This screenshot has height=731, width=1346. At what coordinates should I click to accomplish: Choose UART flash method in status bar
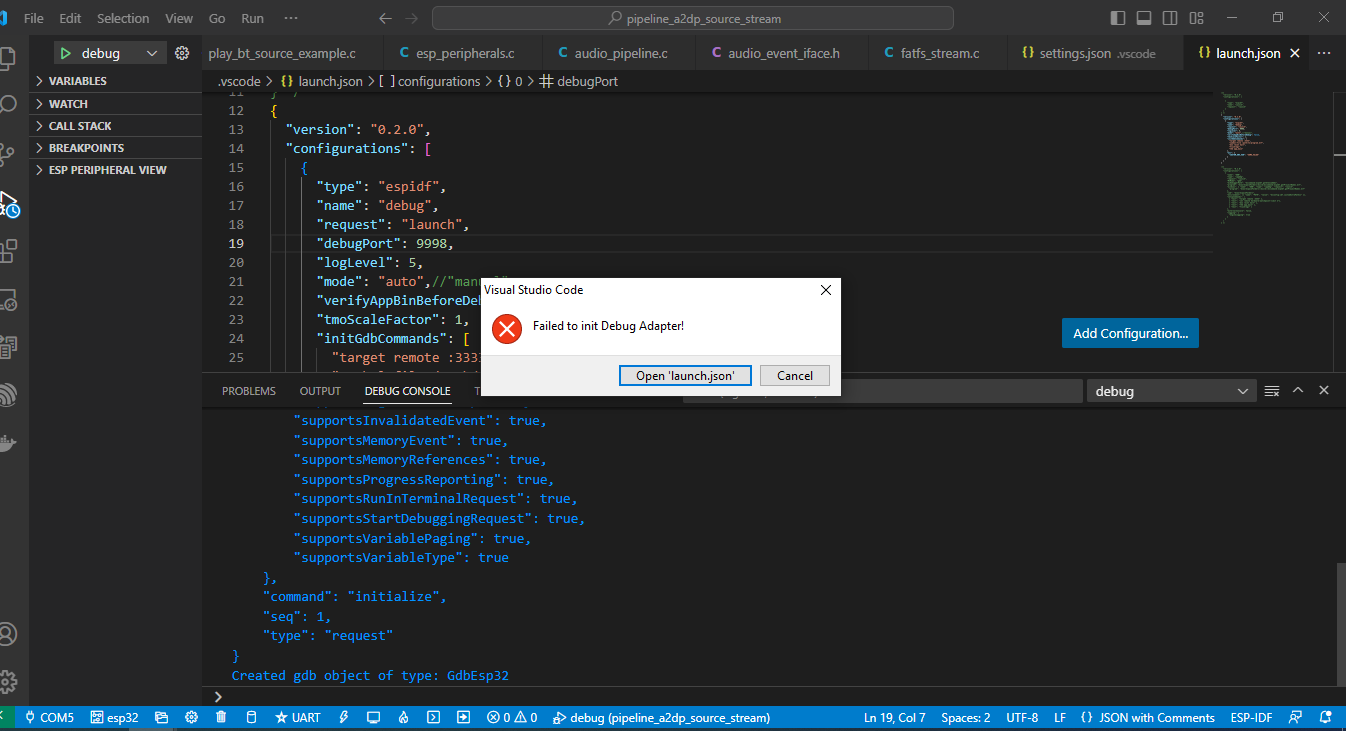pos(298,718)
